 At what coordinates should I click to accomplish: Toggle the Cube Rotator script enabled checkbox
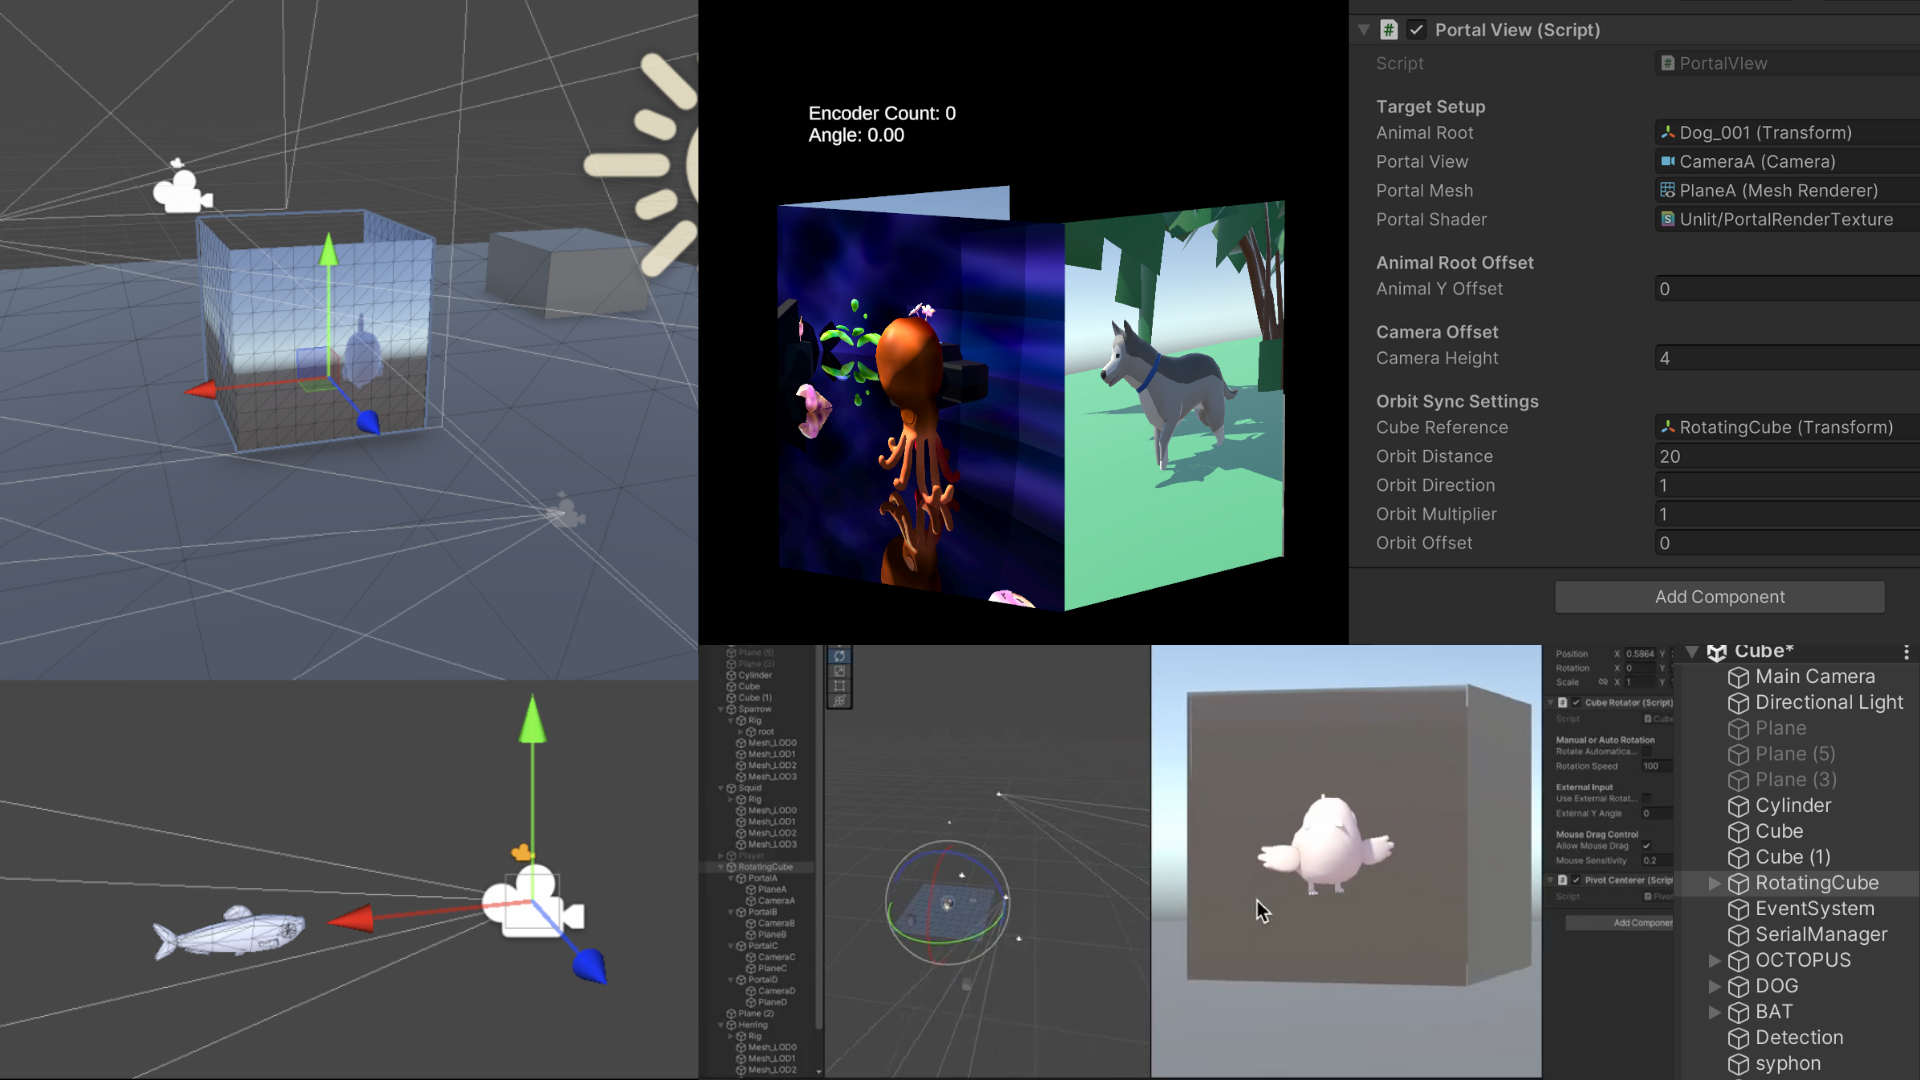[1576, 702]
